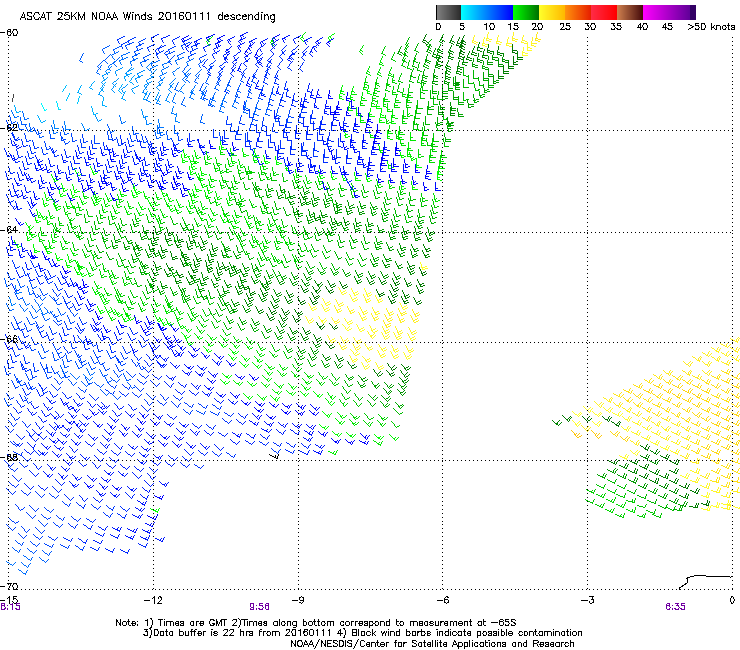The width and height of the screenshot is (740, 650).
Task: Click the purple '9:56' pass time label
Action: click(259, 607)
